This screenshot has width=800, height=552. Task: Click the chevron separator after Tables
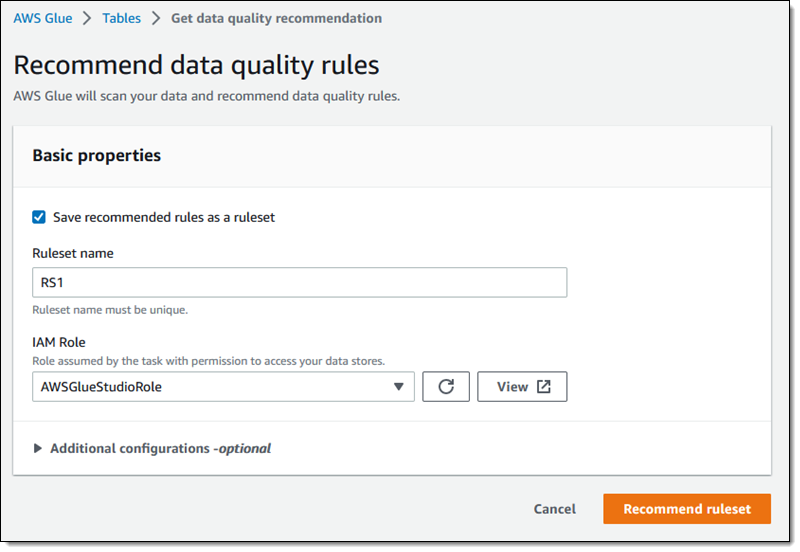pos(155,19)
